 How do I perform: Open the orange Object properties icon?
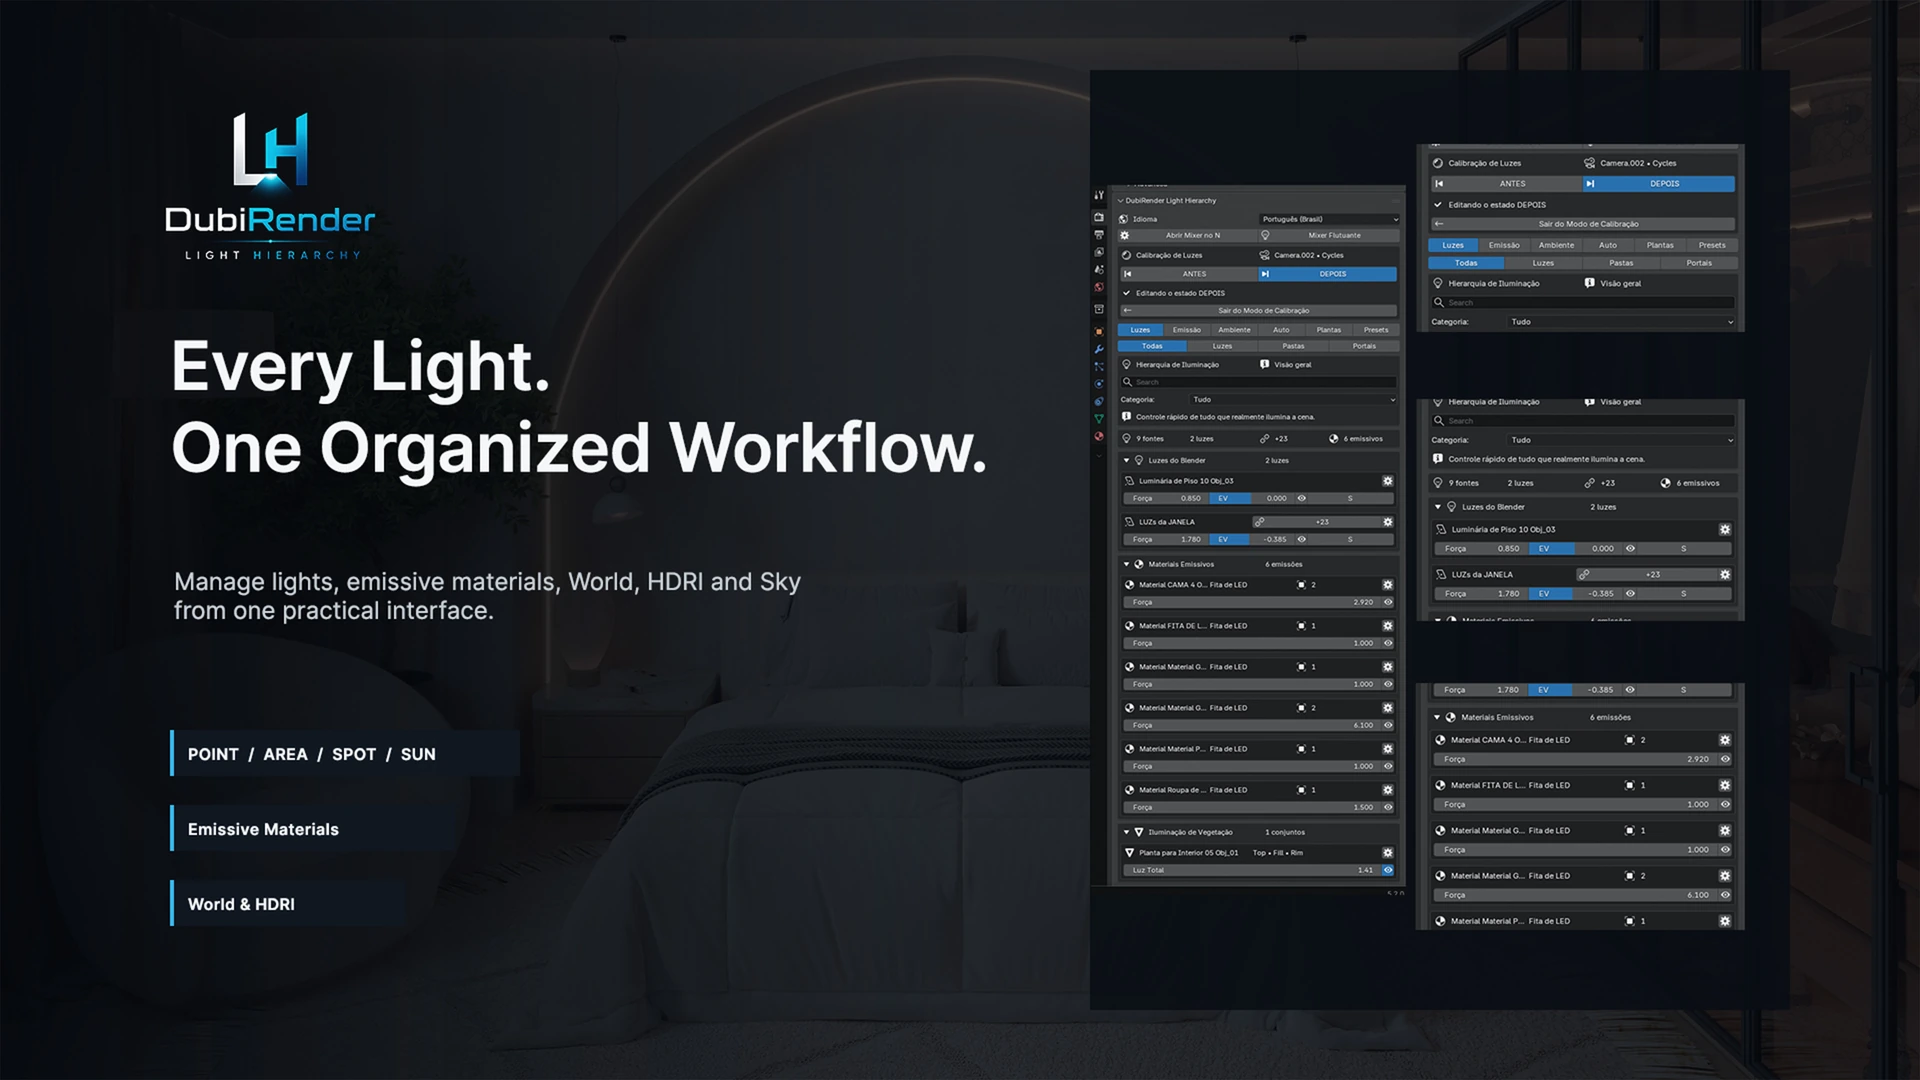(x=1099, y=331)
